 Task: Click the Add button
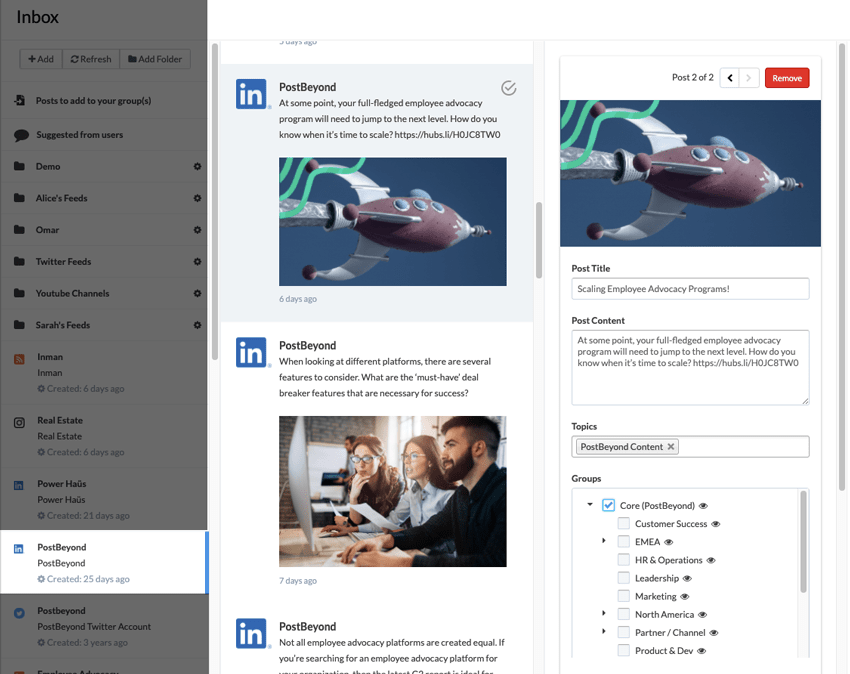coord(41,59)
